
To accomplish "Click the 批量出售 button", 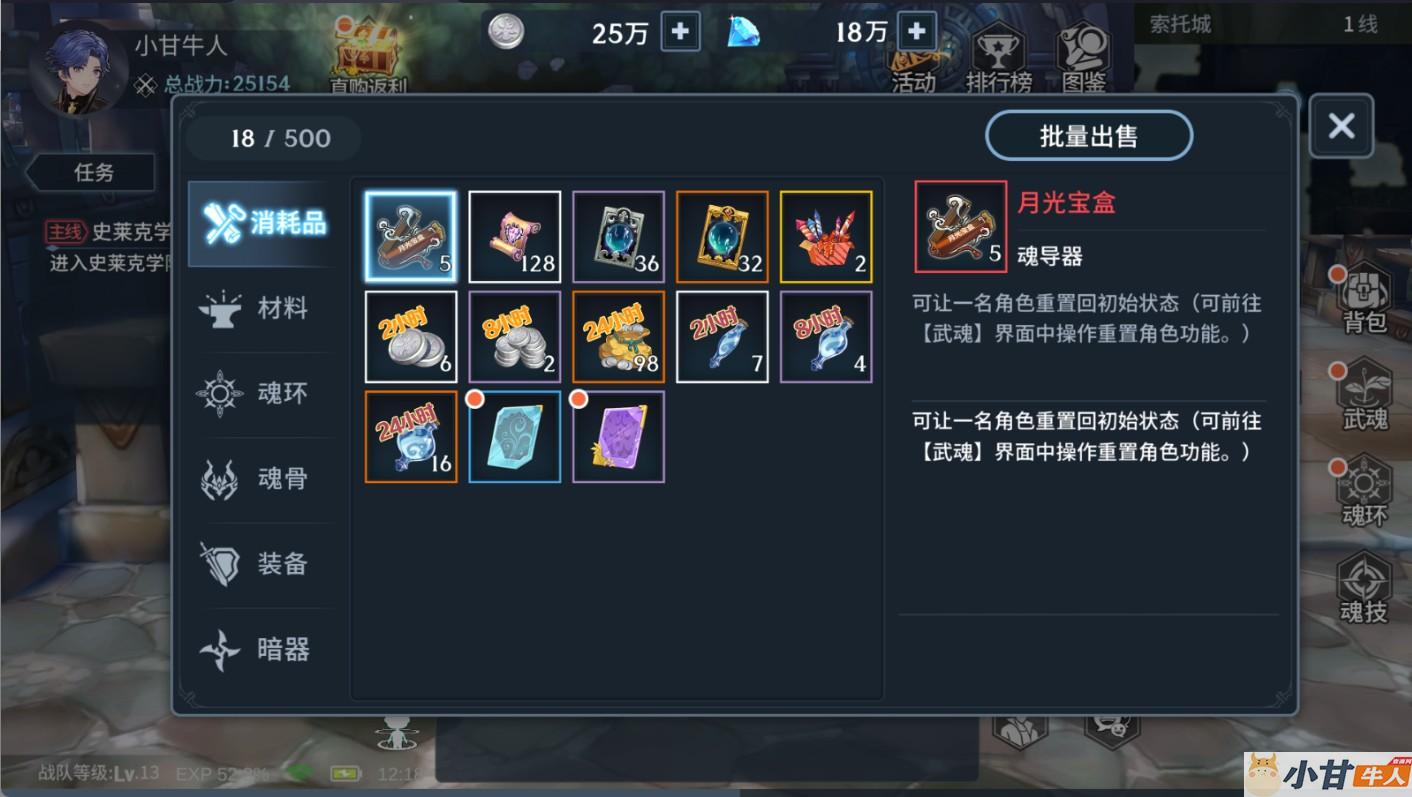I will [x=1089, y=136].
